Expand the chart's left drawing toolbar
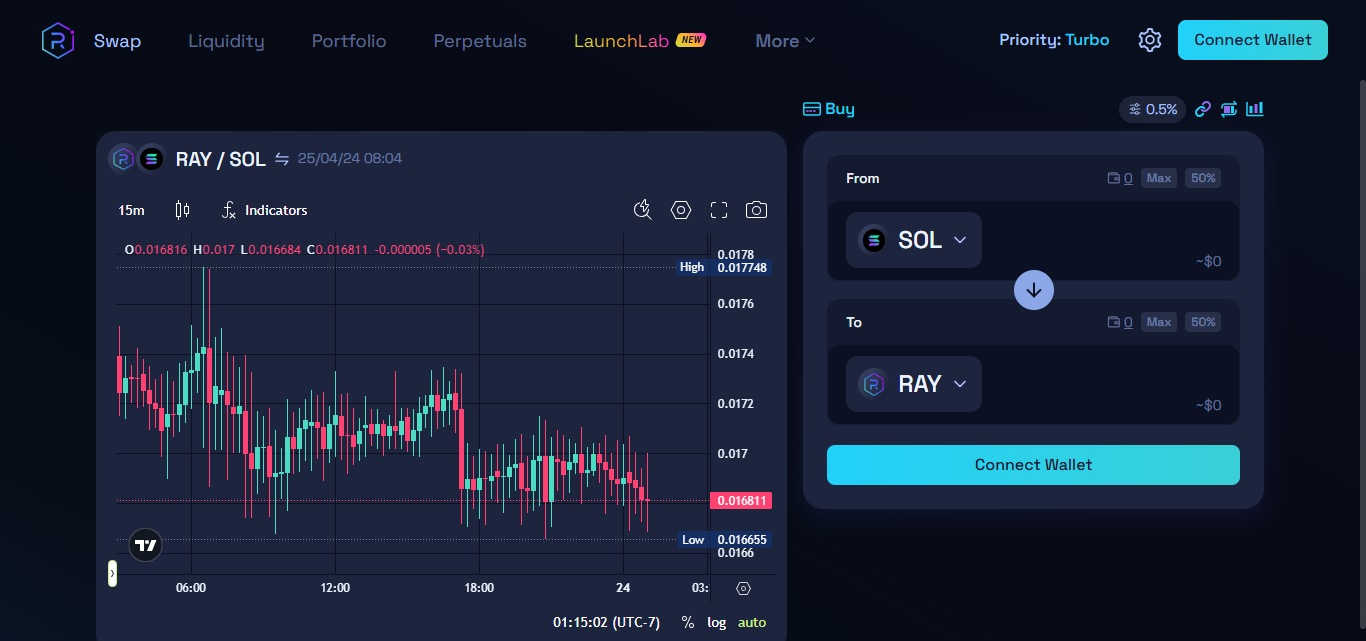The width and height of the screenshot is (1366, 641). click(x=112, y=573)
